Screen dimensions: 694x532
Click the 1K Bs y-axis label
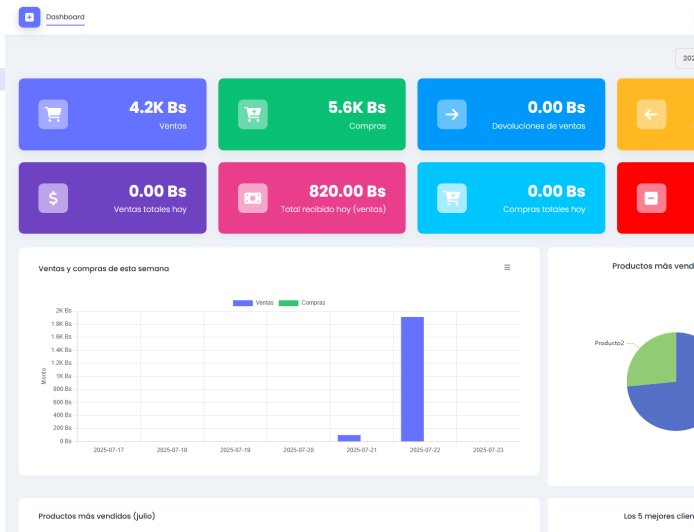coord(63,376)
